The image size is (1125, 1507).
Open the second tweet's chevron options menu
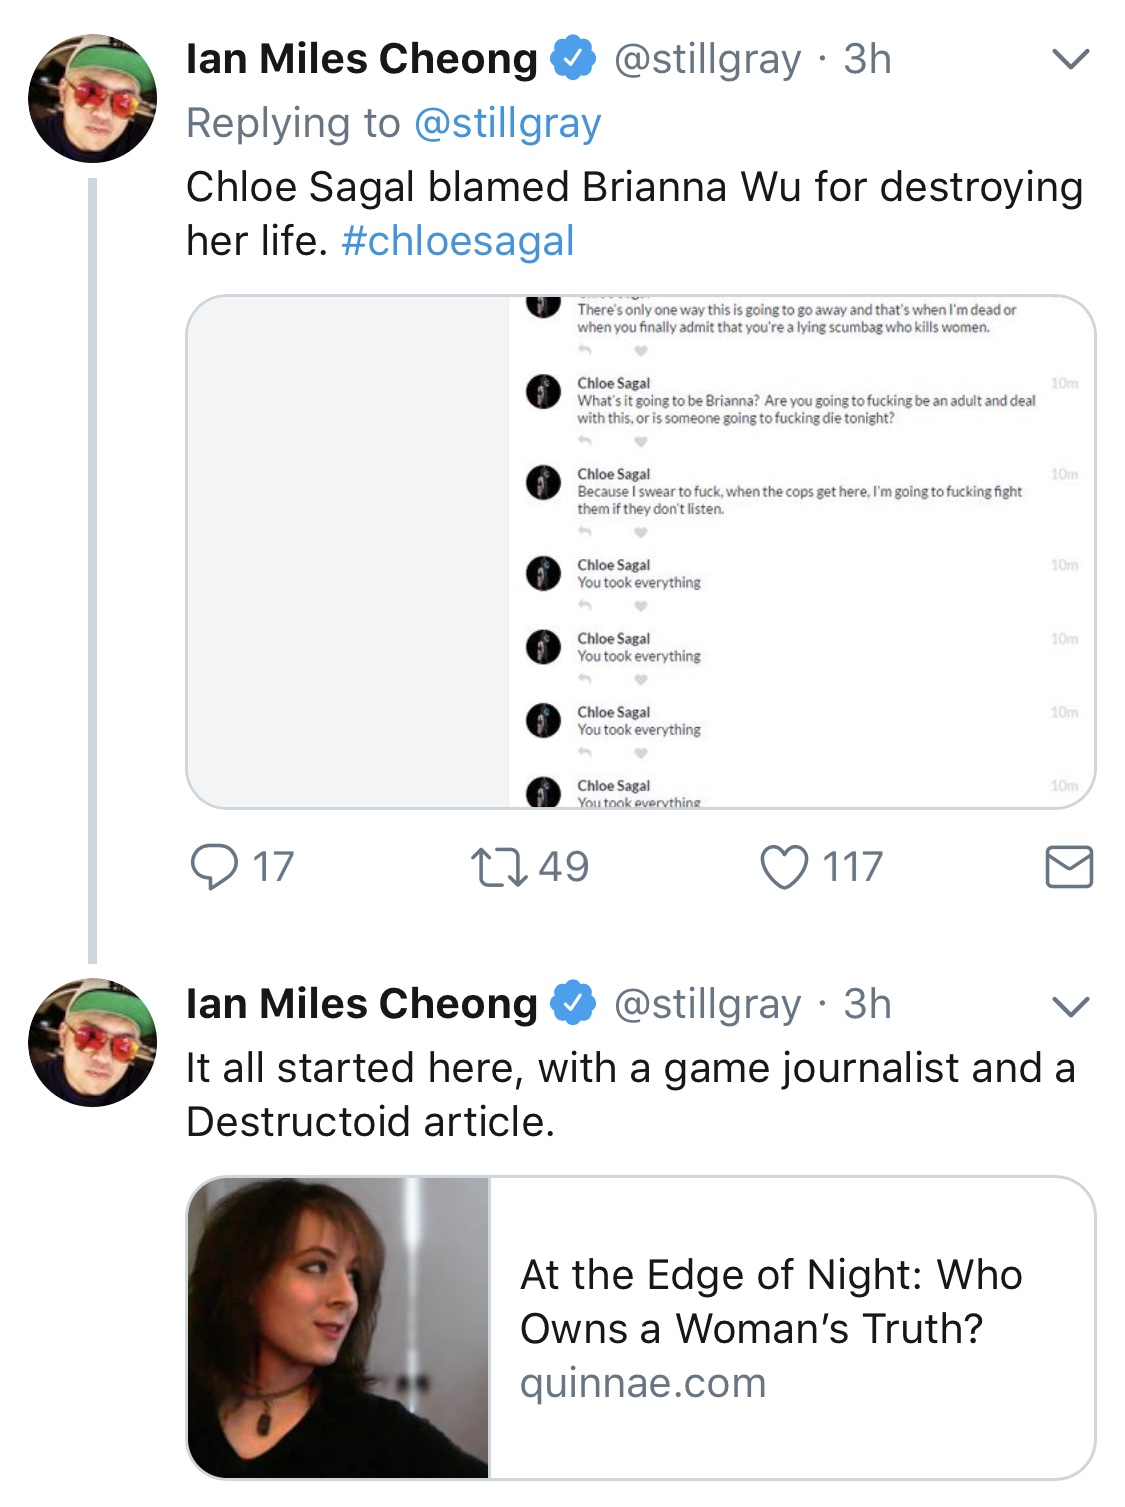1071,1005
